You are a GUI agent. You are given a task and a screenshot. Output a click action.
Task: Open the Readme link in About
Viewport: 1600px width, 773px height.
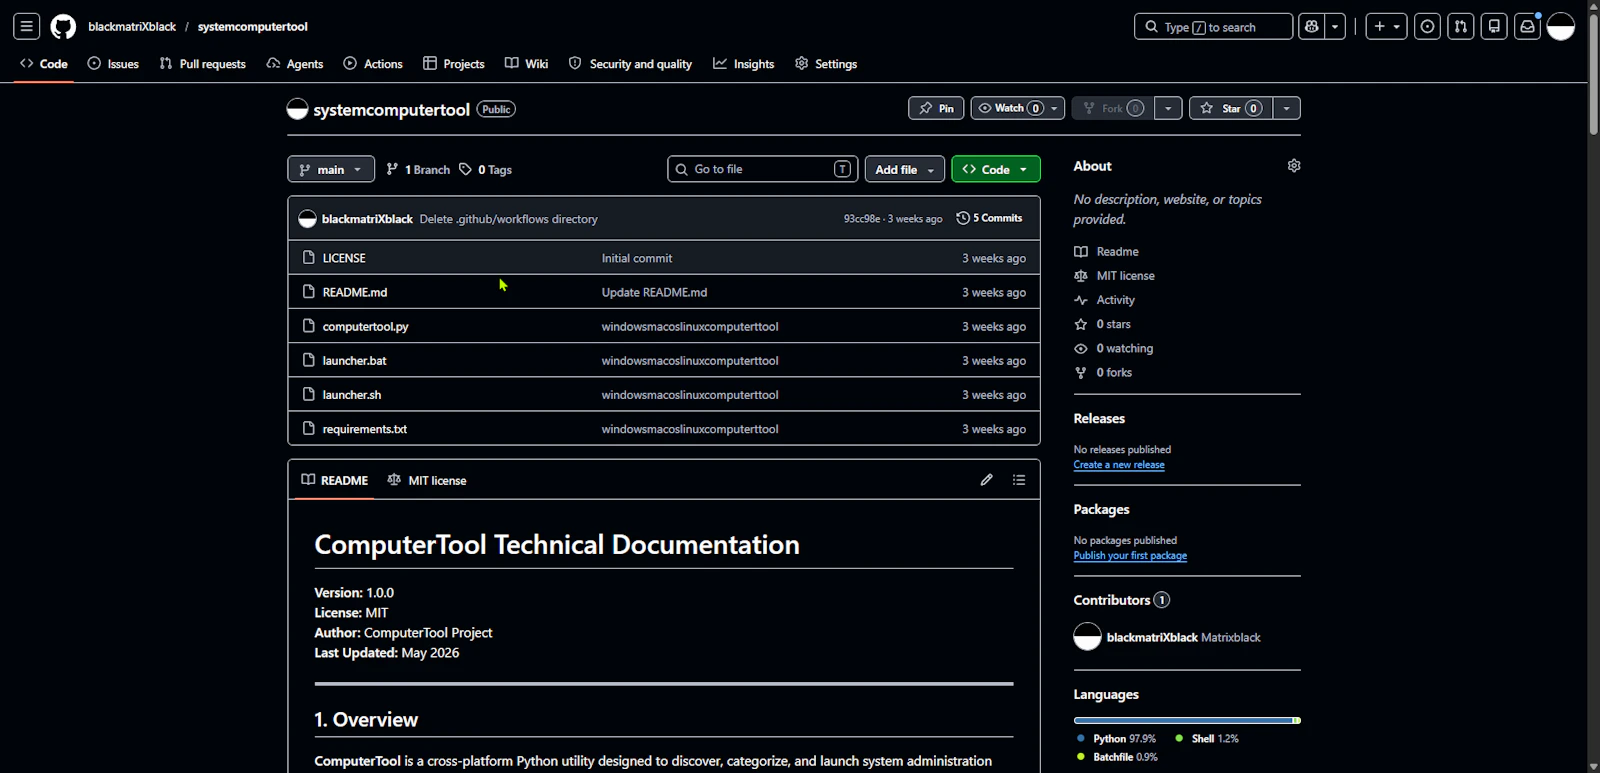1106,252
